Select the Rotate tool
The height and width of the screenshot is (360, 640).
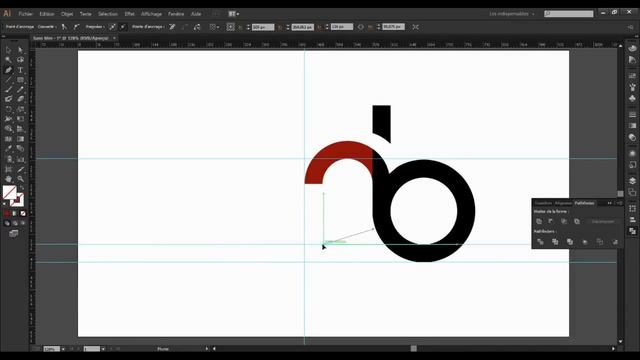(8, 109)
